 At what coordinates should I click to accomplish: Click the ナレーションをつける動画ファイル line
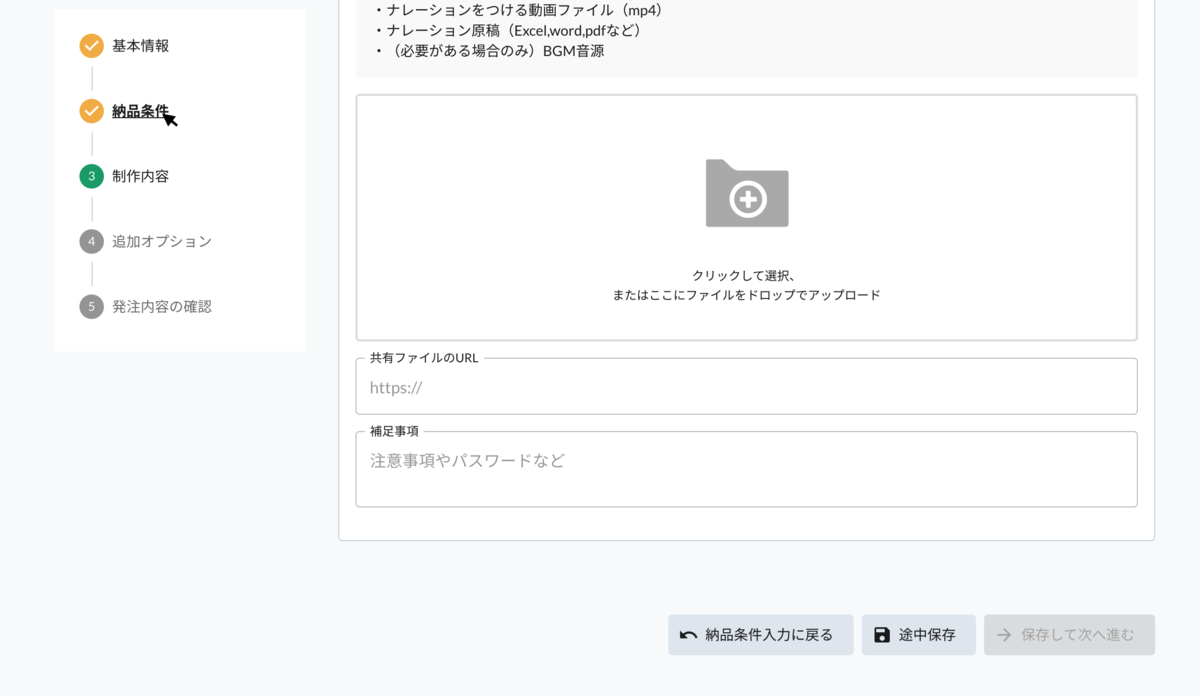(520, 10)
